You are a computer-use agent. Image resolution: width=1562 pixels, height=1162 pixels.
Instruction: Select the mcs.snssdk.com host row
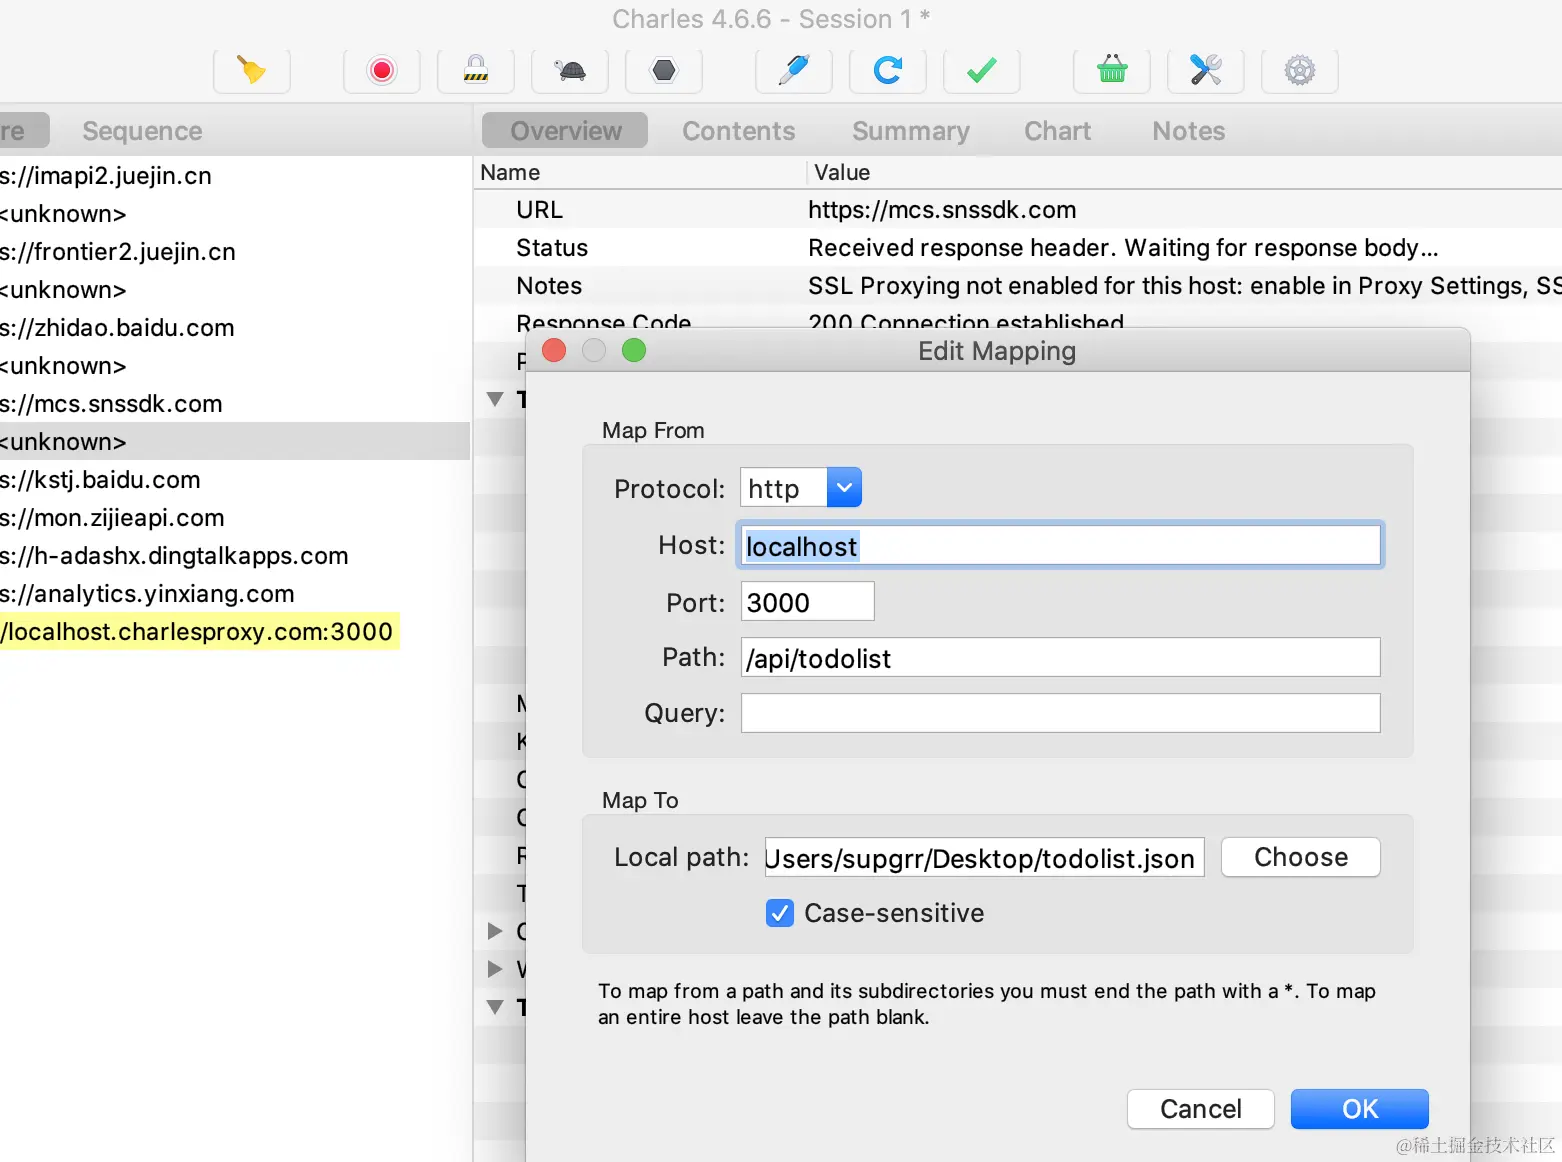pyautogui.click(x=235, y=404)
